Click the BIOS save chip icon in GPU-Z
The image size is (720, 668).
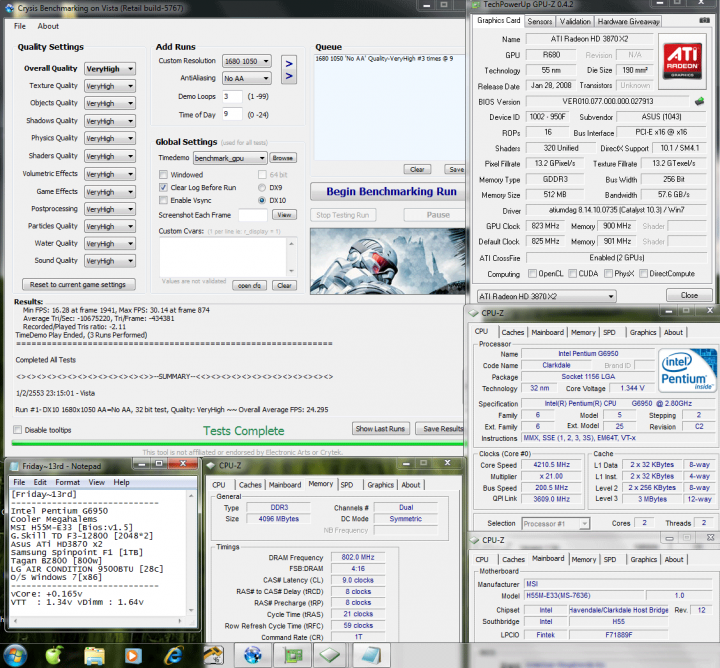pyautogui.click(x=699, y=101)
